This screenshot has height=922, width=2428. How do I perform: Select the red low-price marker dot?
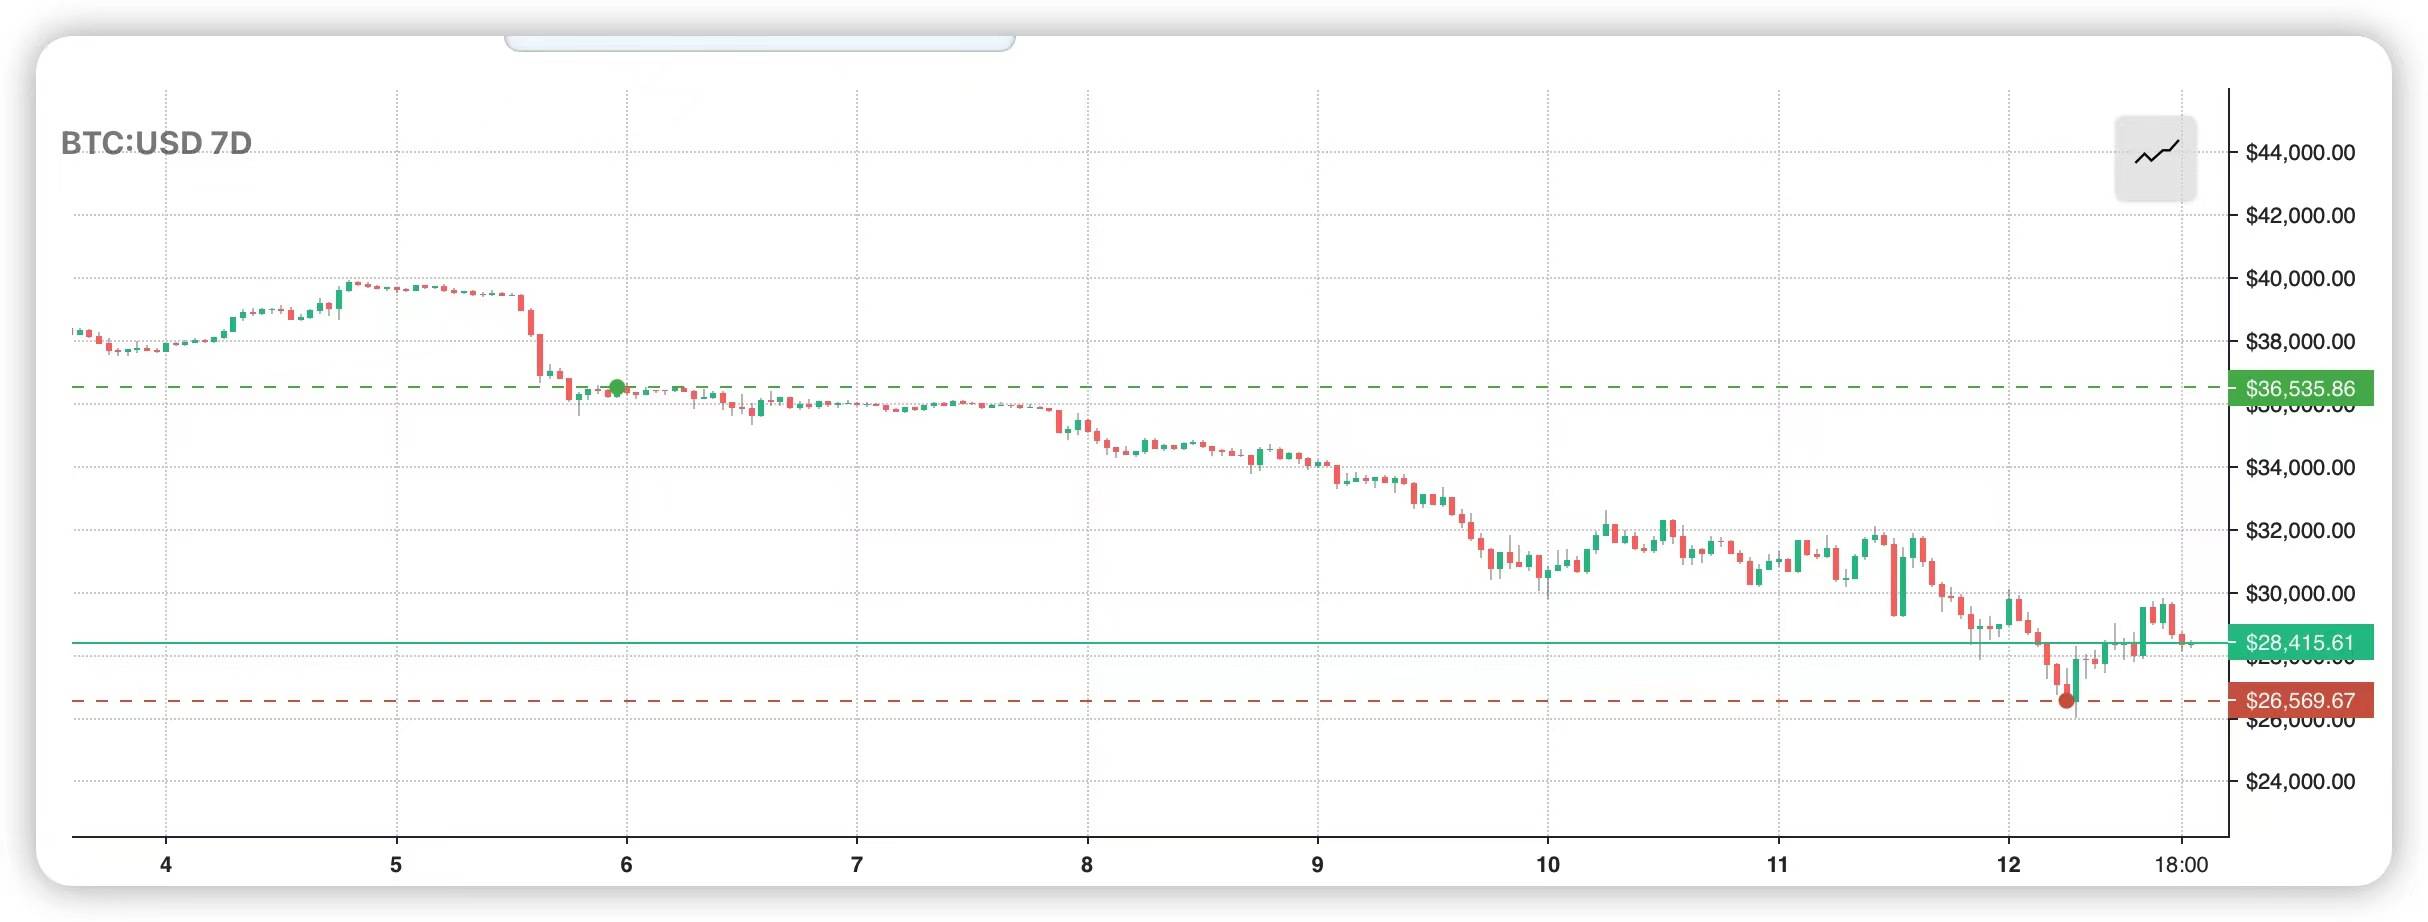pyautogui.click(x=2066, y=700)
